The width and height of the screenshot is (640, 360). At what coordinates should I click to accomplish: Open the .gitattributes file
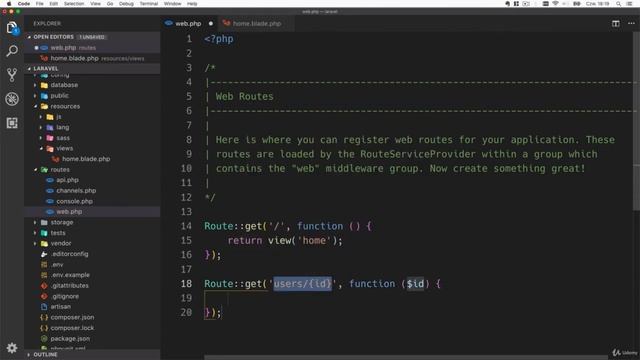[70, 286]
